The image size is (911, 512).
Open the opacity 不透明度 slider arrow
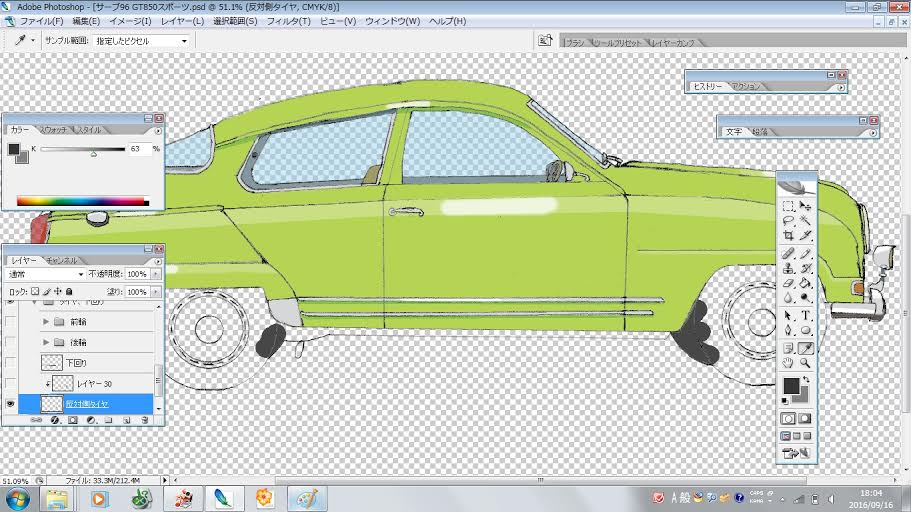click(x=156, y=274)
